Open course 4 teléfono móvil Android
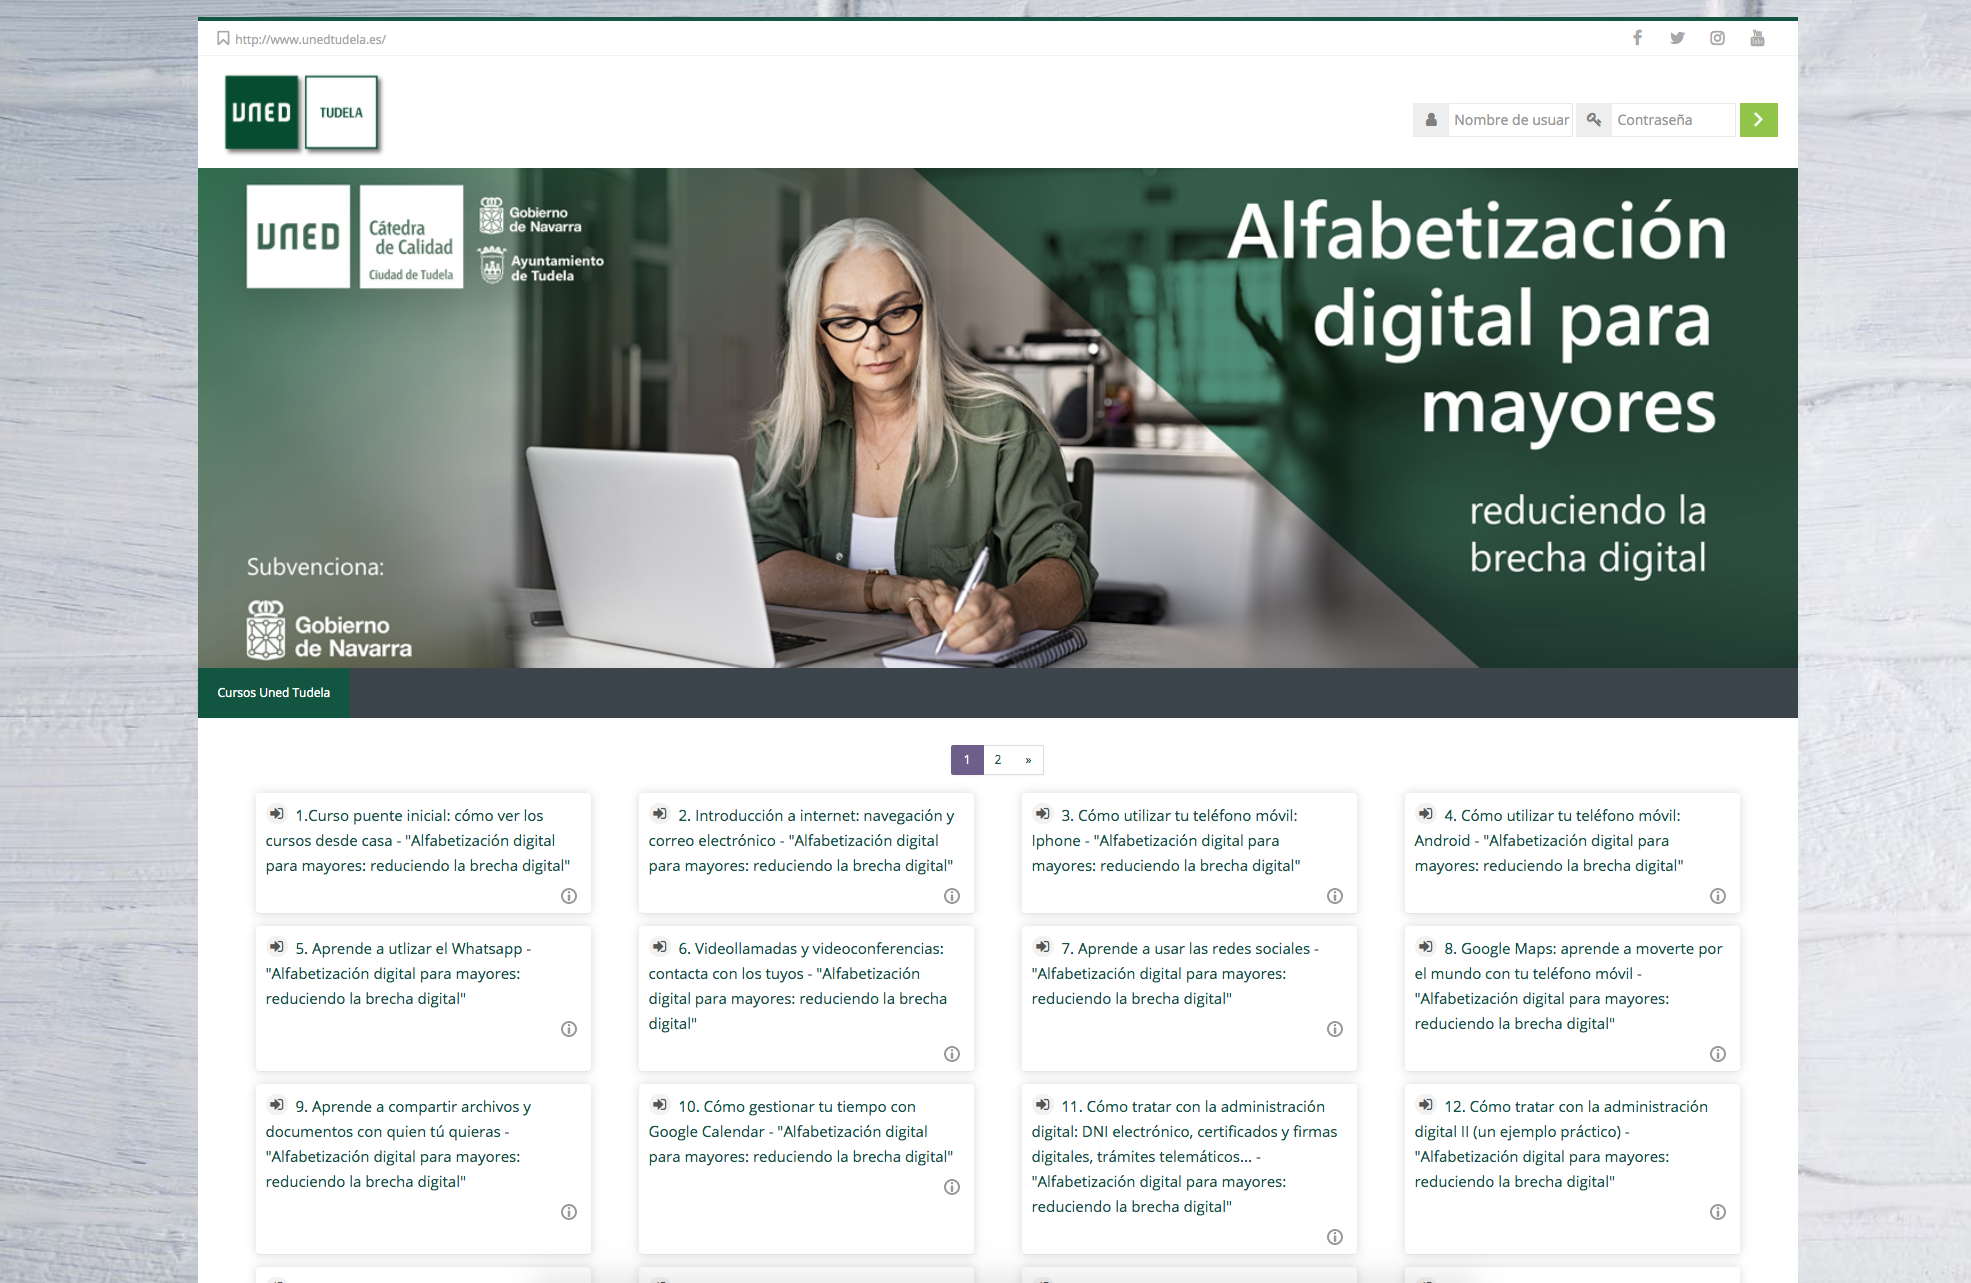Image resolution: width=1971 pixels, height=1283 pixels. point(1549,840)
